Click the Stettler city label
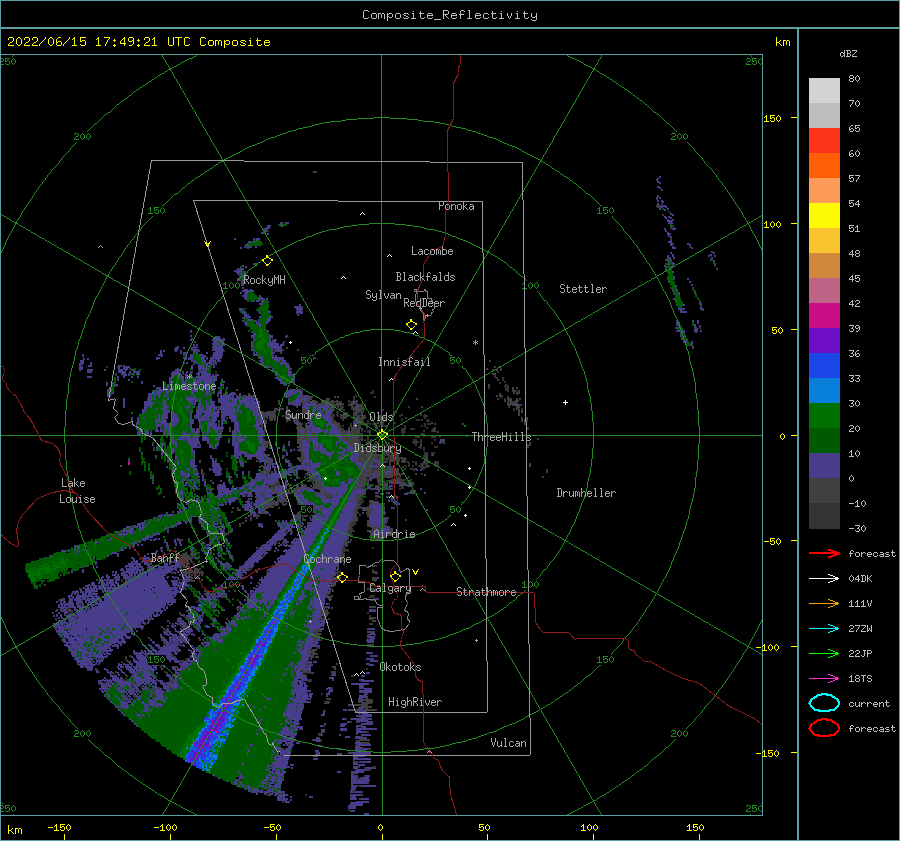The width and height of the screenshot is (900, 841). click(583, 289)
